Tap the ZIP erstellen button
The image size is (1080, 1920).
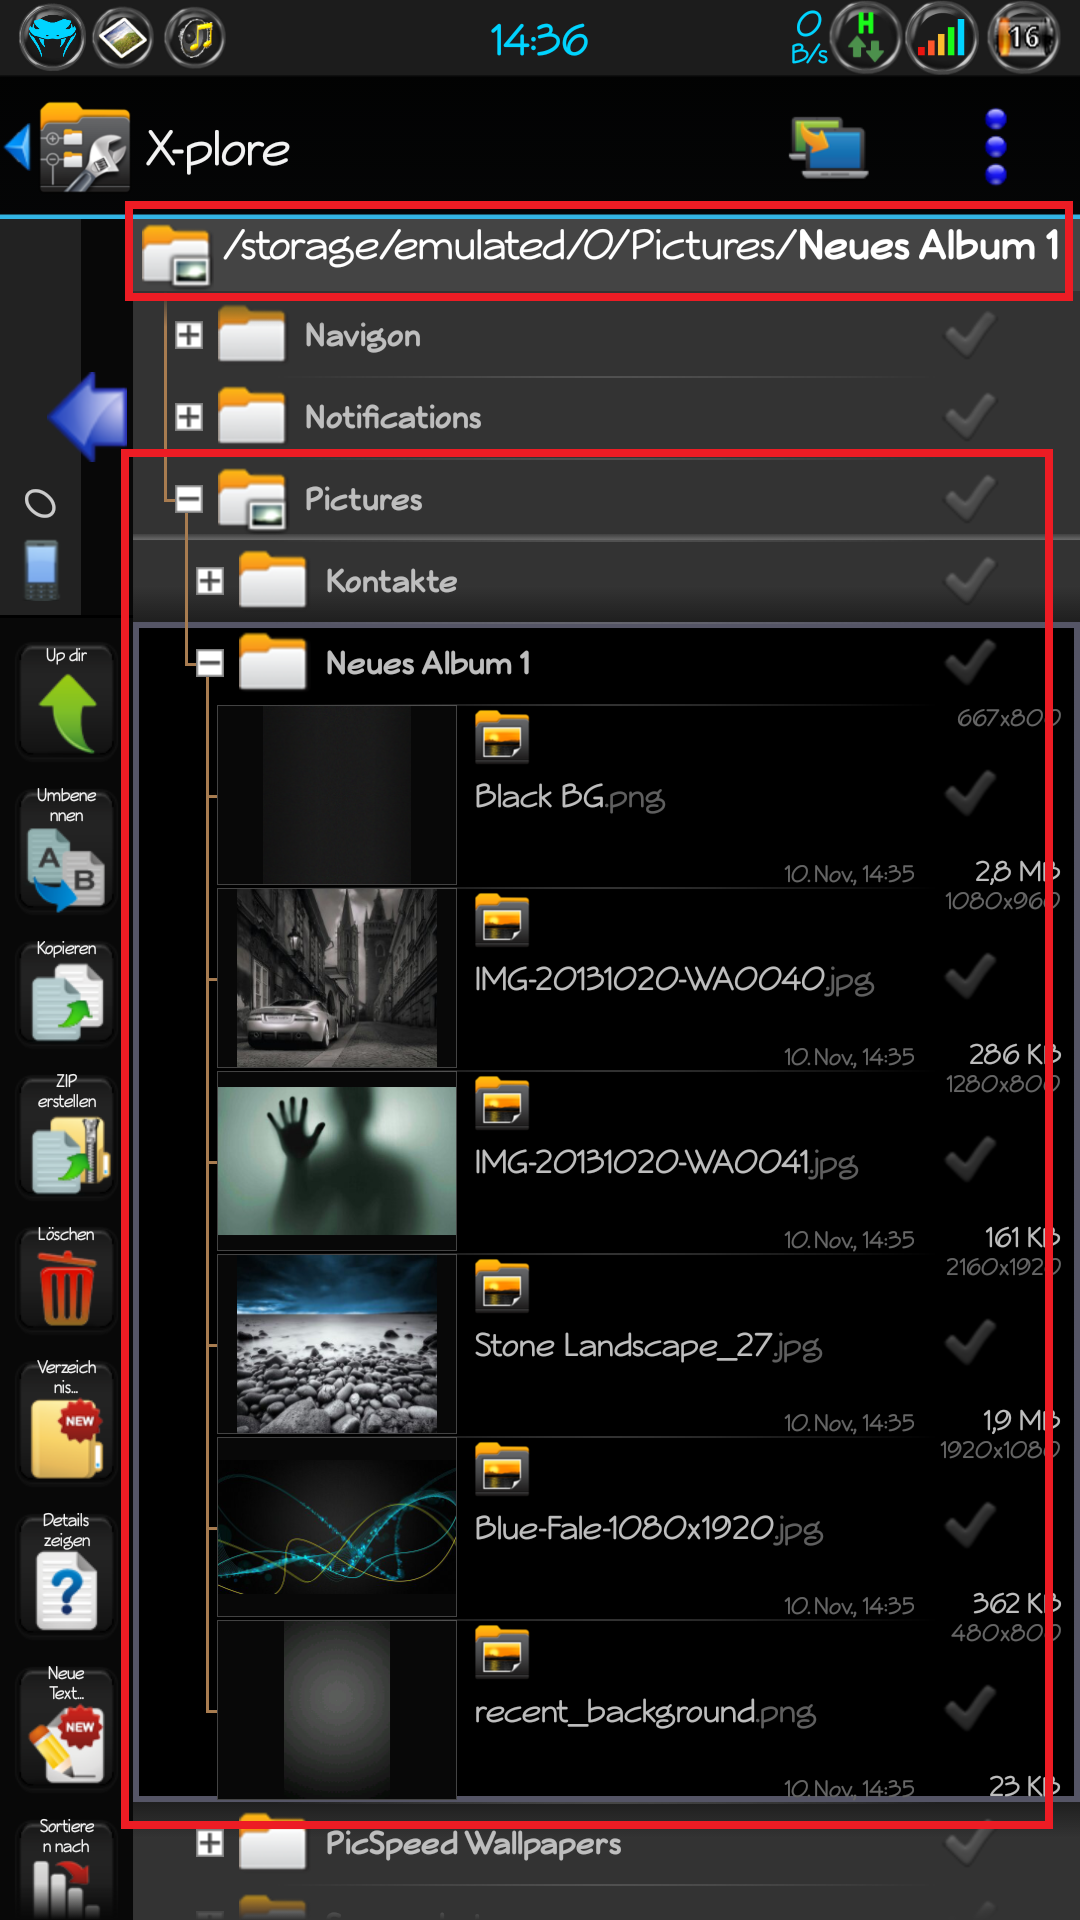(x=67, y=1134)
